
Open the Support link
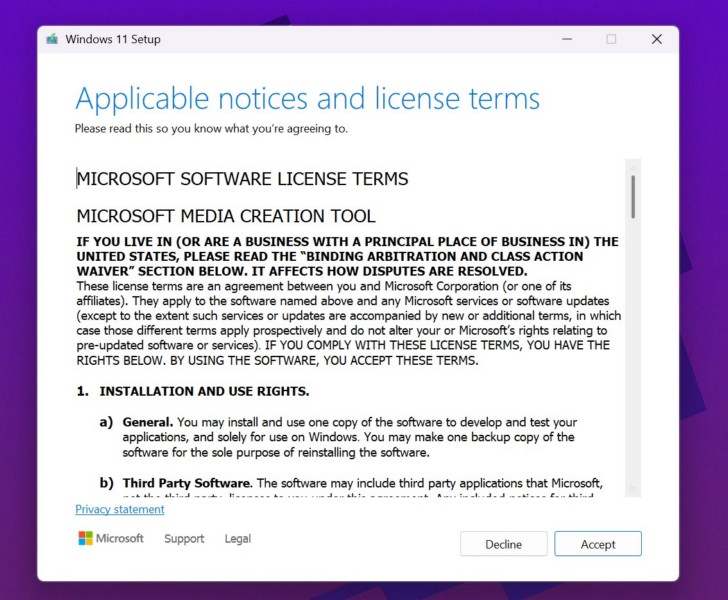pyautogui.click(x=184, y=539)
